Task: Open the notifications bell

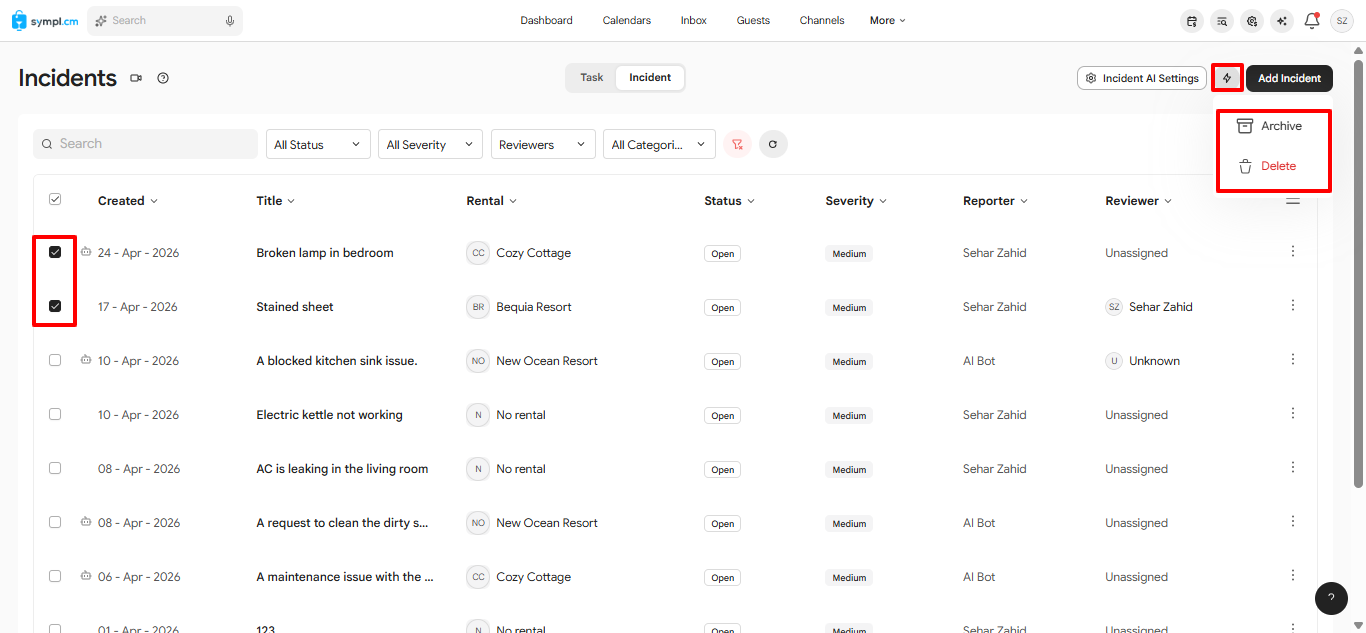Action: (x=1312, y=20)
